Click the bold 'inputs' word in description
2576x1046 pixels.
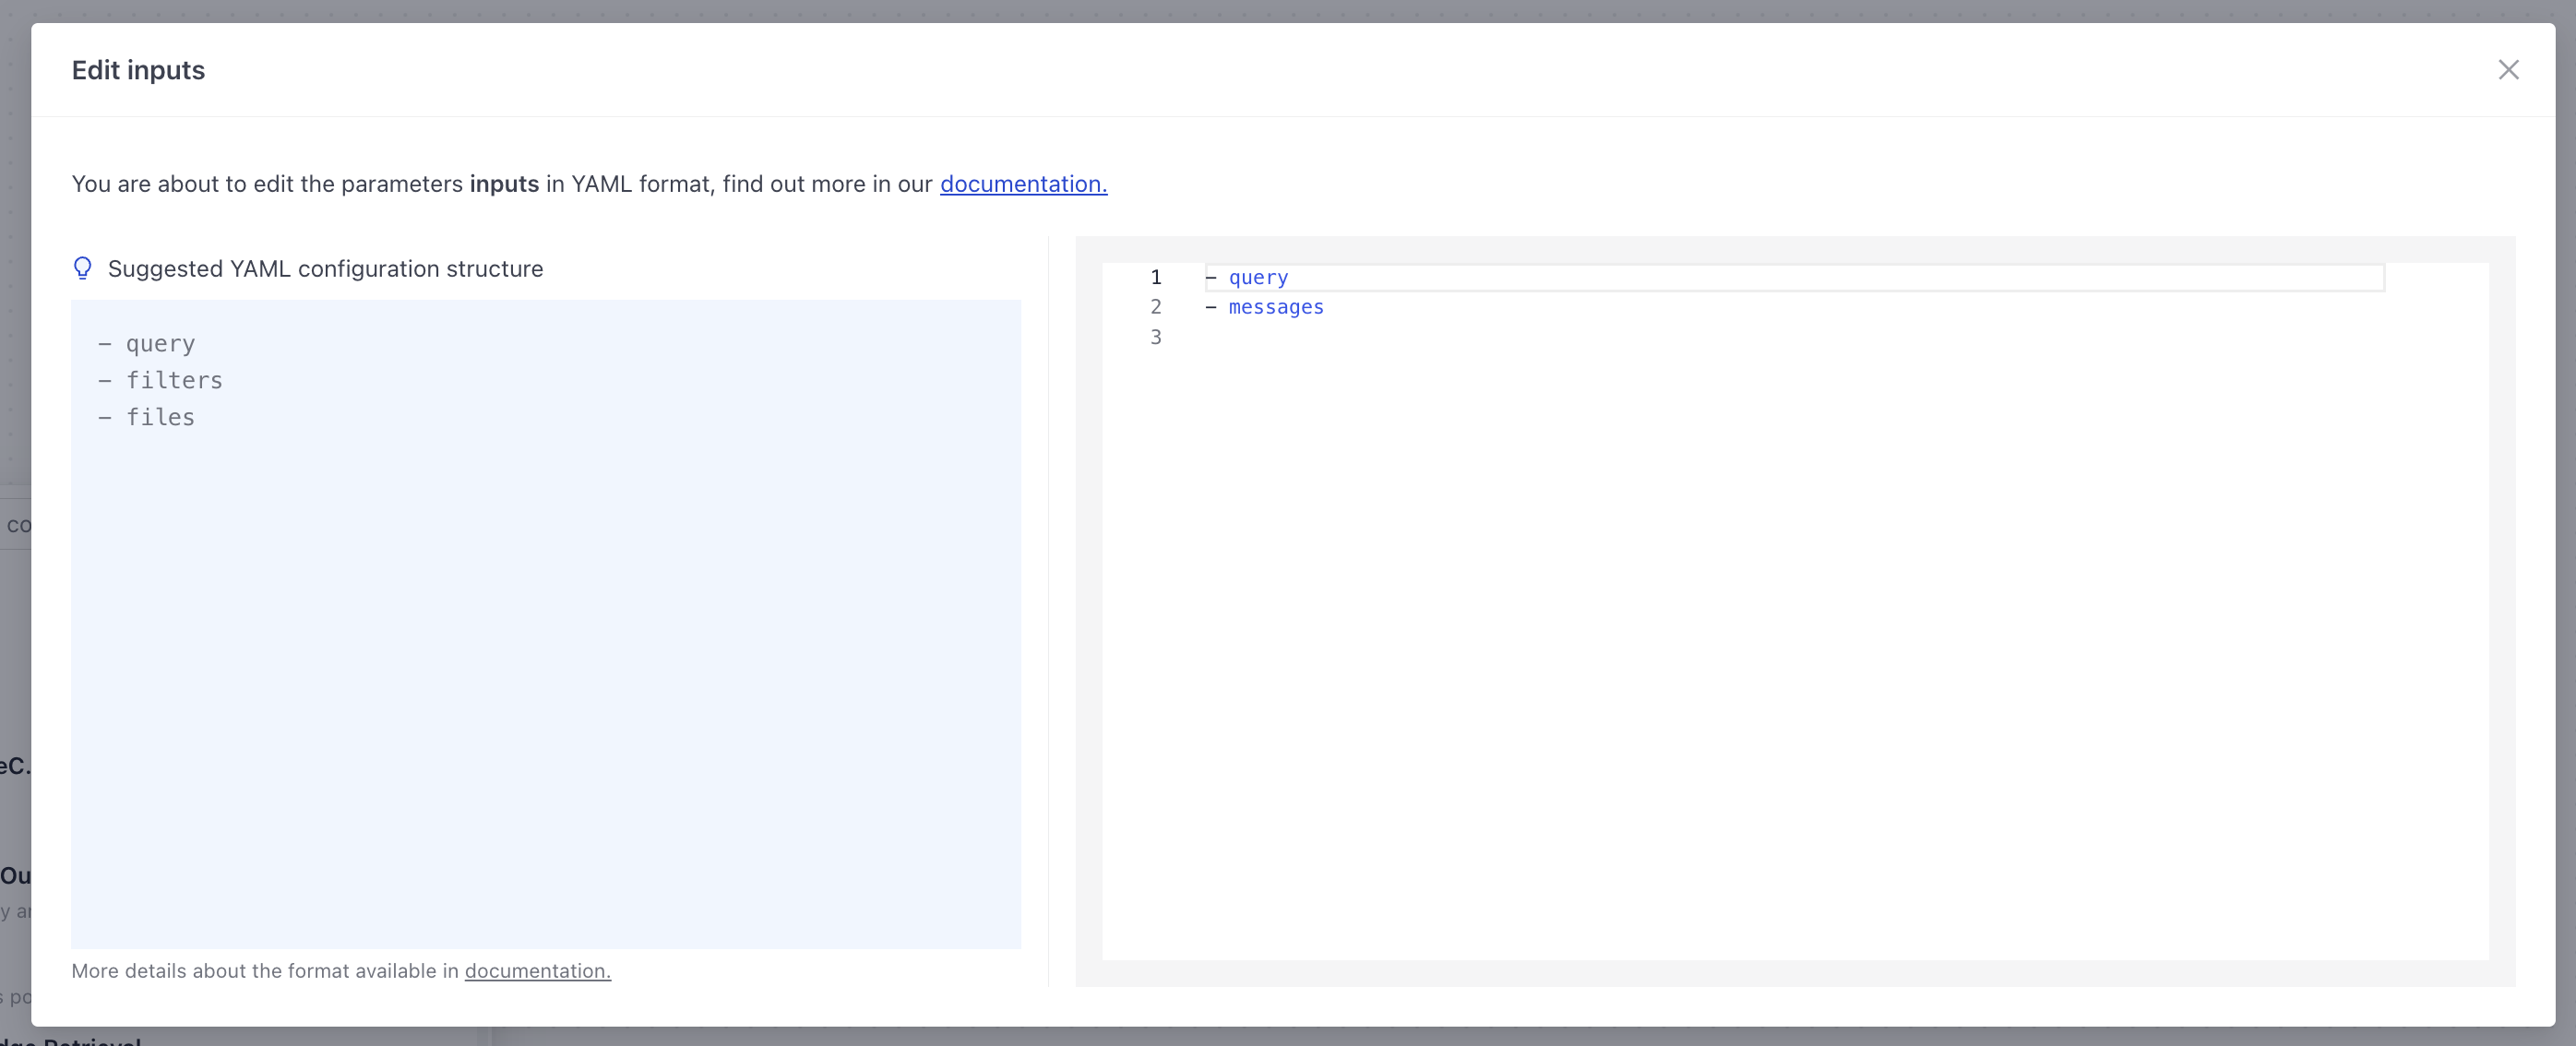(x=503, y=184)
